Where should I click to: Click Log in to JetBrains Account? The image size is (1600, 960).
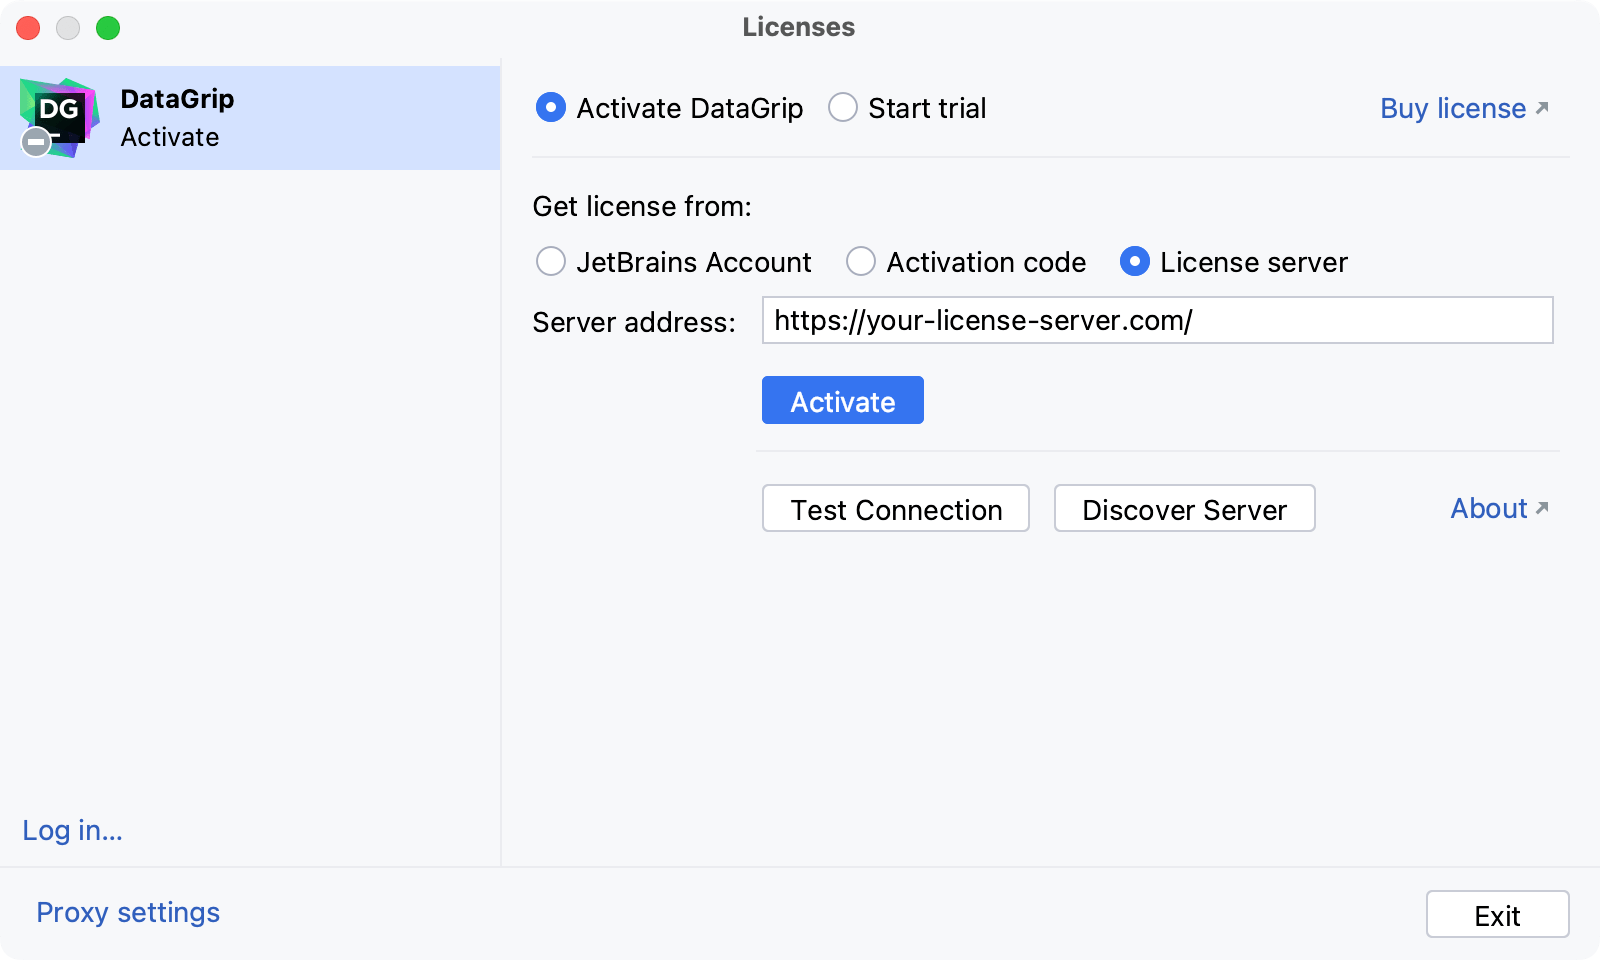[x=71, y=830]
